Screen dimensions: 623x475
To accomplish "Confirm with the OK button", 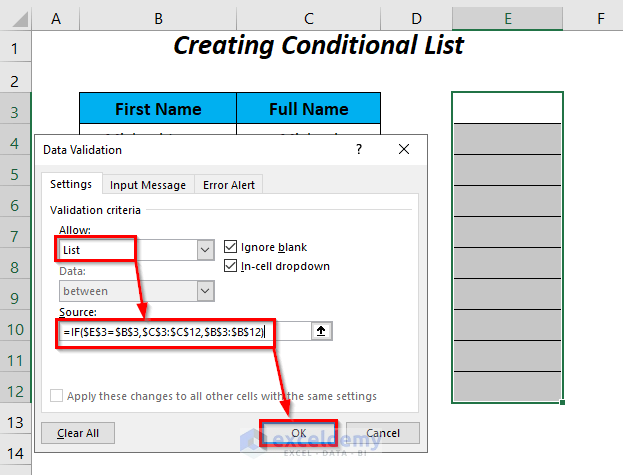I will (299, 433).
